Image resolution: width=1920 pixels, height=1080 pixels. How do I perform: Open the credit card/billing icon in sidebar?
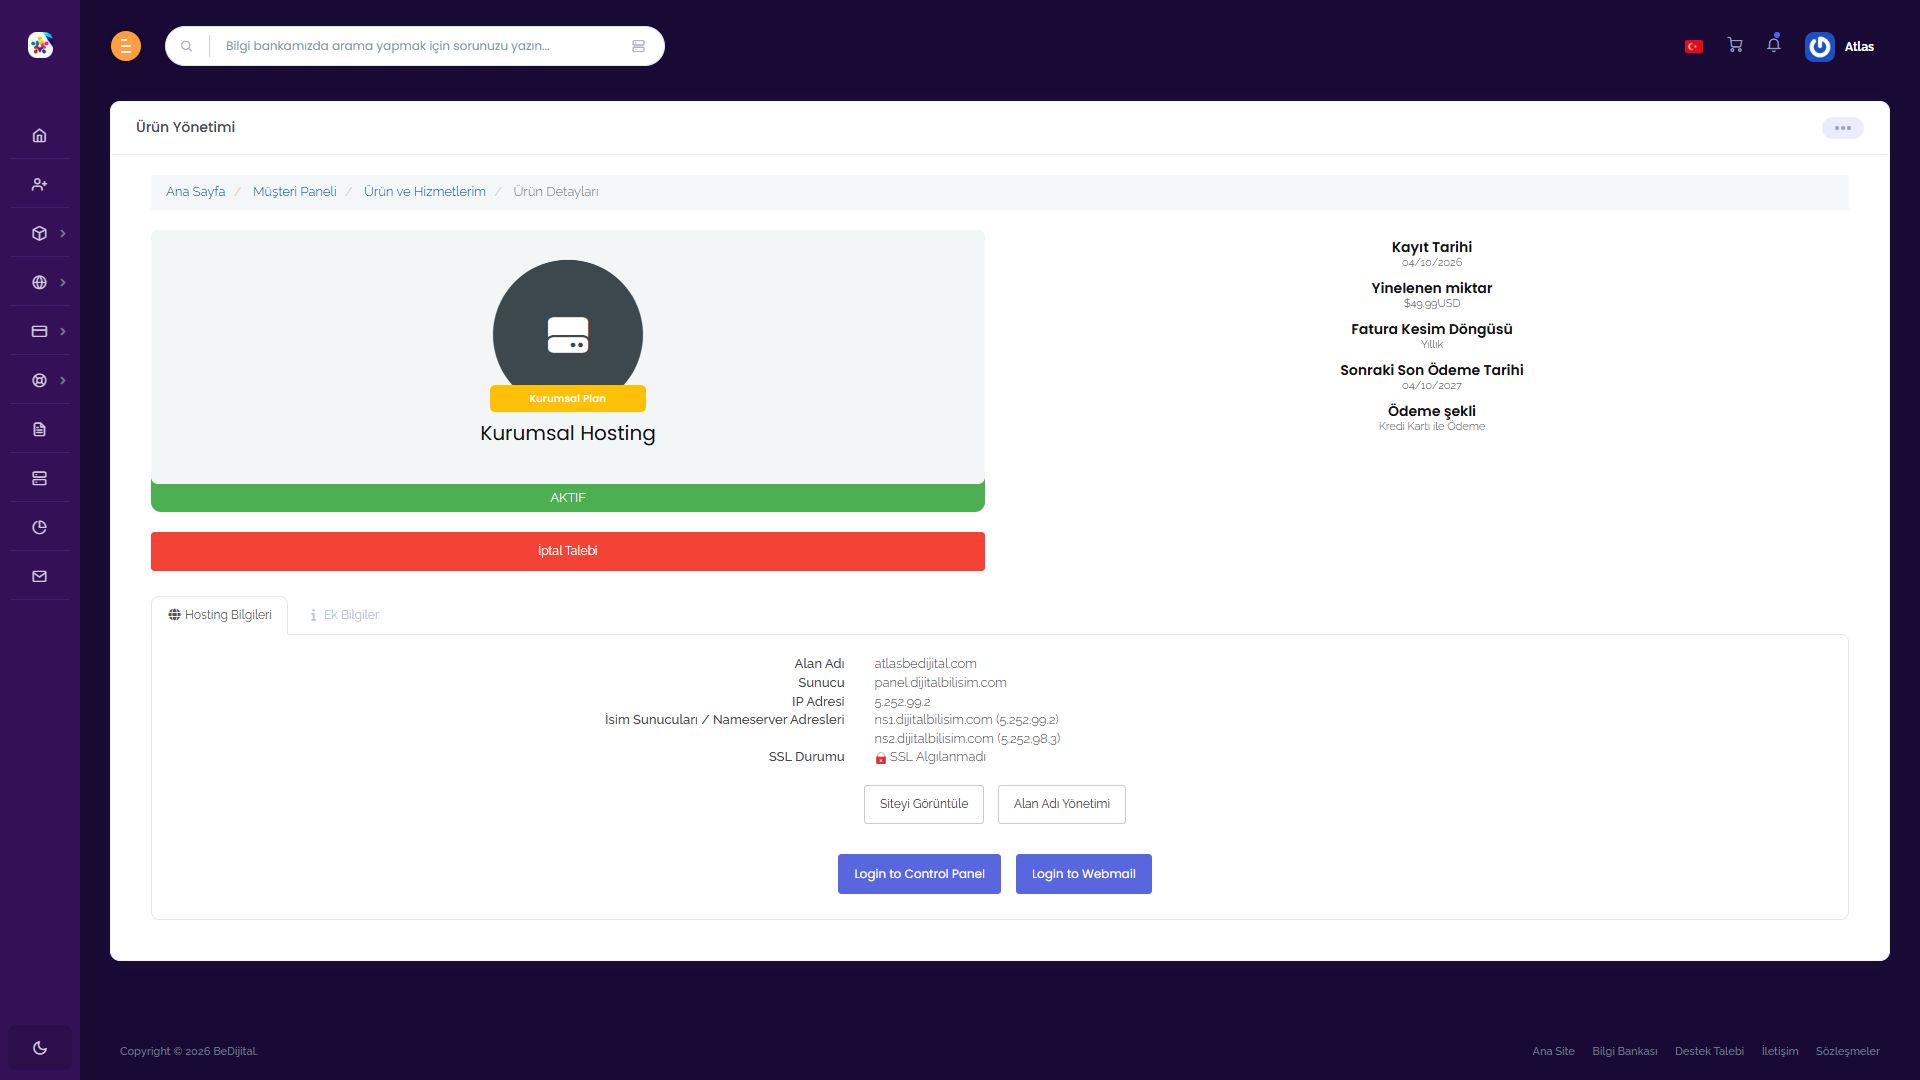pos(40,331)
